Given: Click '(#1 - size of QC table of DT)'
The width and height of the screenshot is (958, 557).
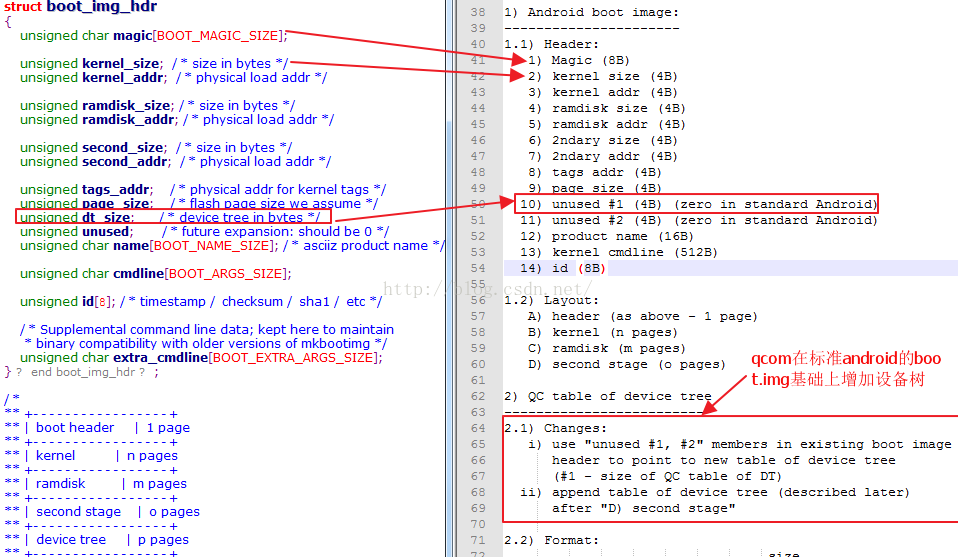Looking at the screenshot, I should pos(667,476).
